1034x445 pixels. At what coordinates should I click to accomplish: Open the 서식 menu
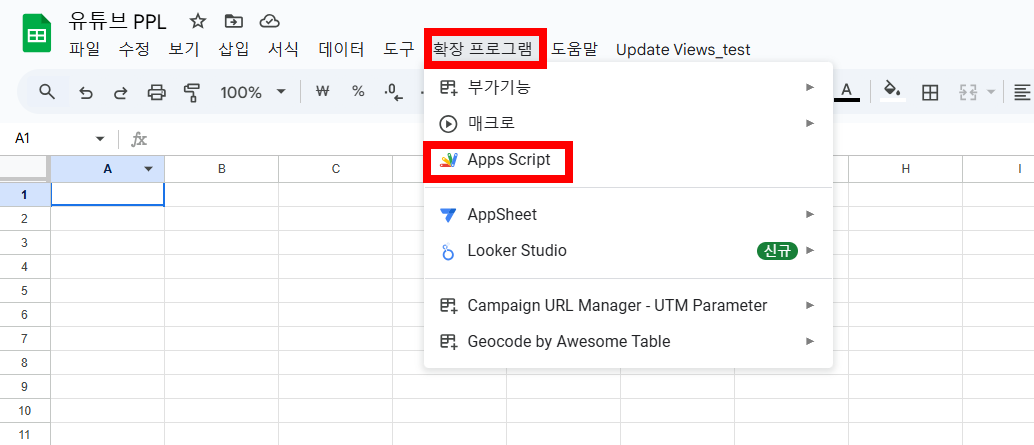(284, 49)
